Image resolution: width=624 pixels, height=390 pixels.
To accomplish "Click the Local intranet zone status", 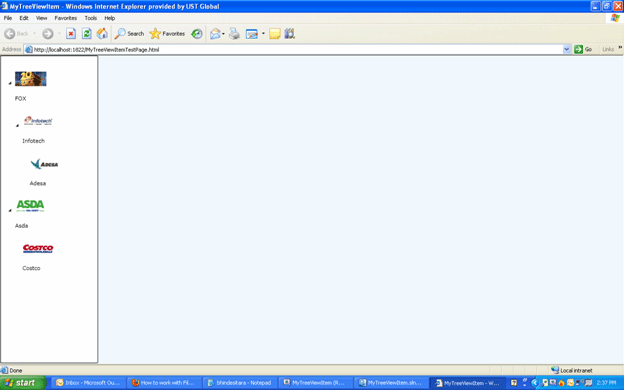I will tap(571, 370).
